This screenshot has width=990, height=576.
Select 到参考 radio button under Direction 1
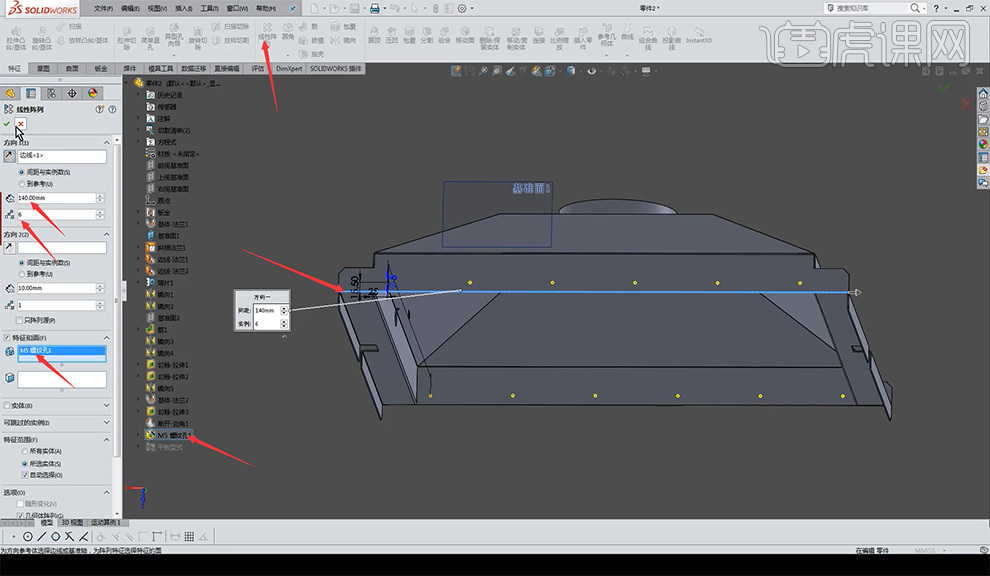tap(21, 184)
